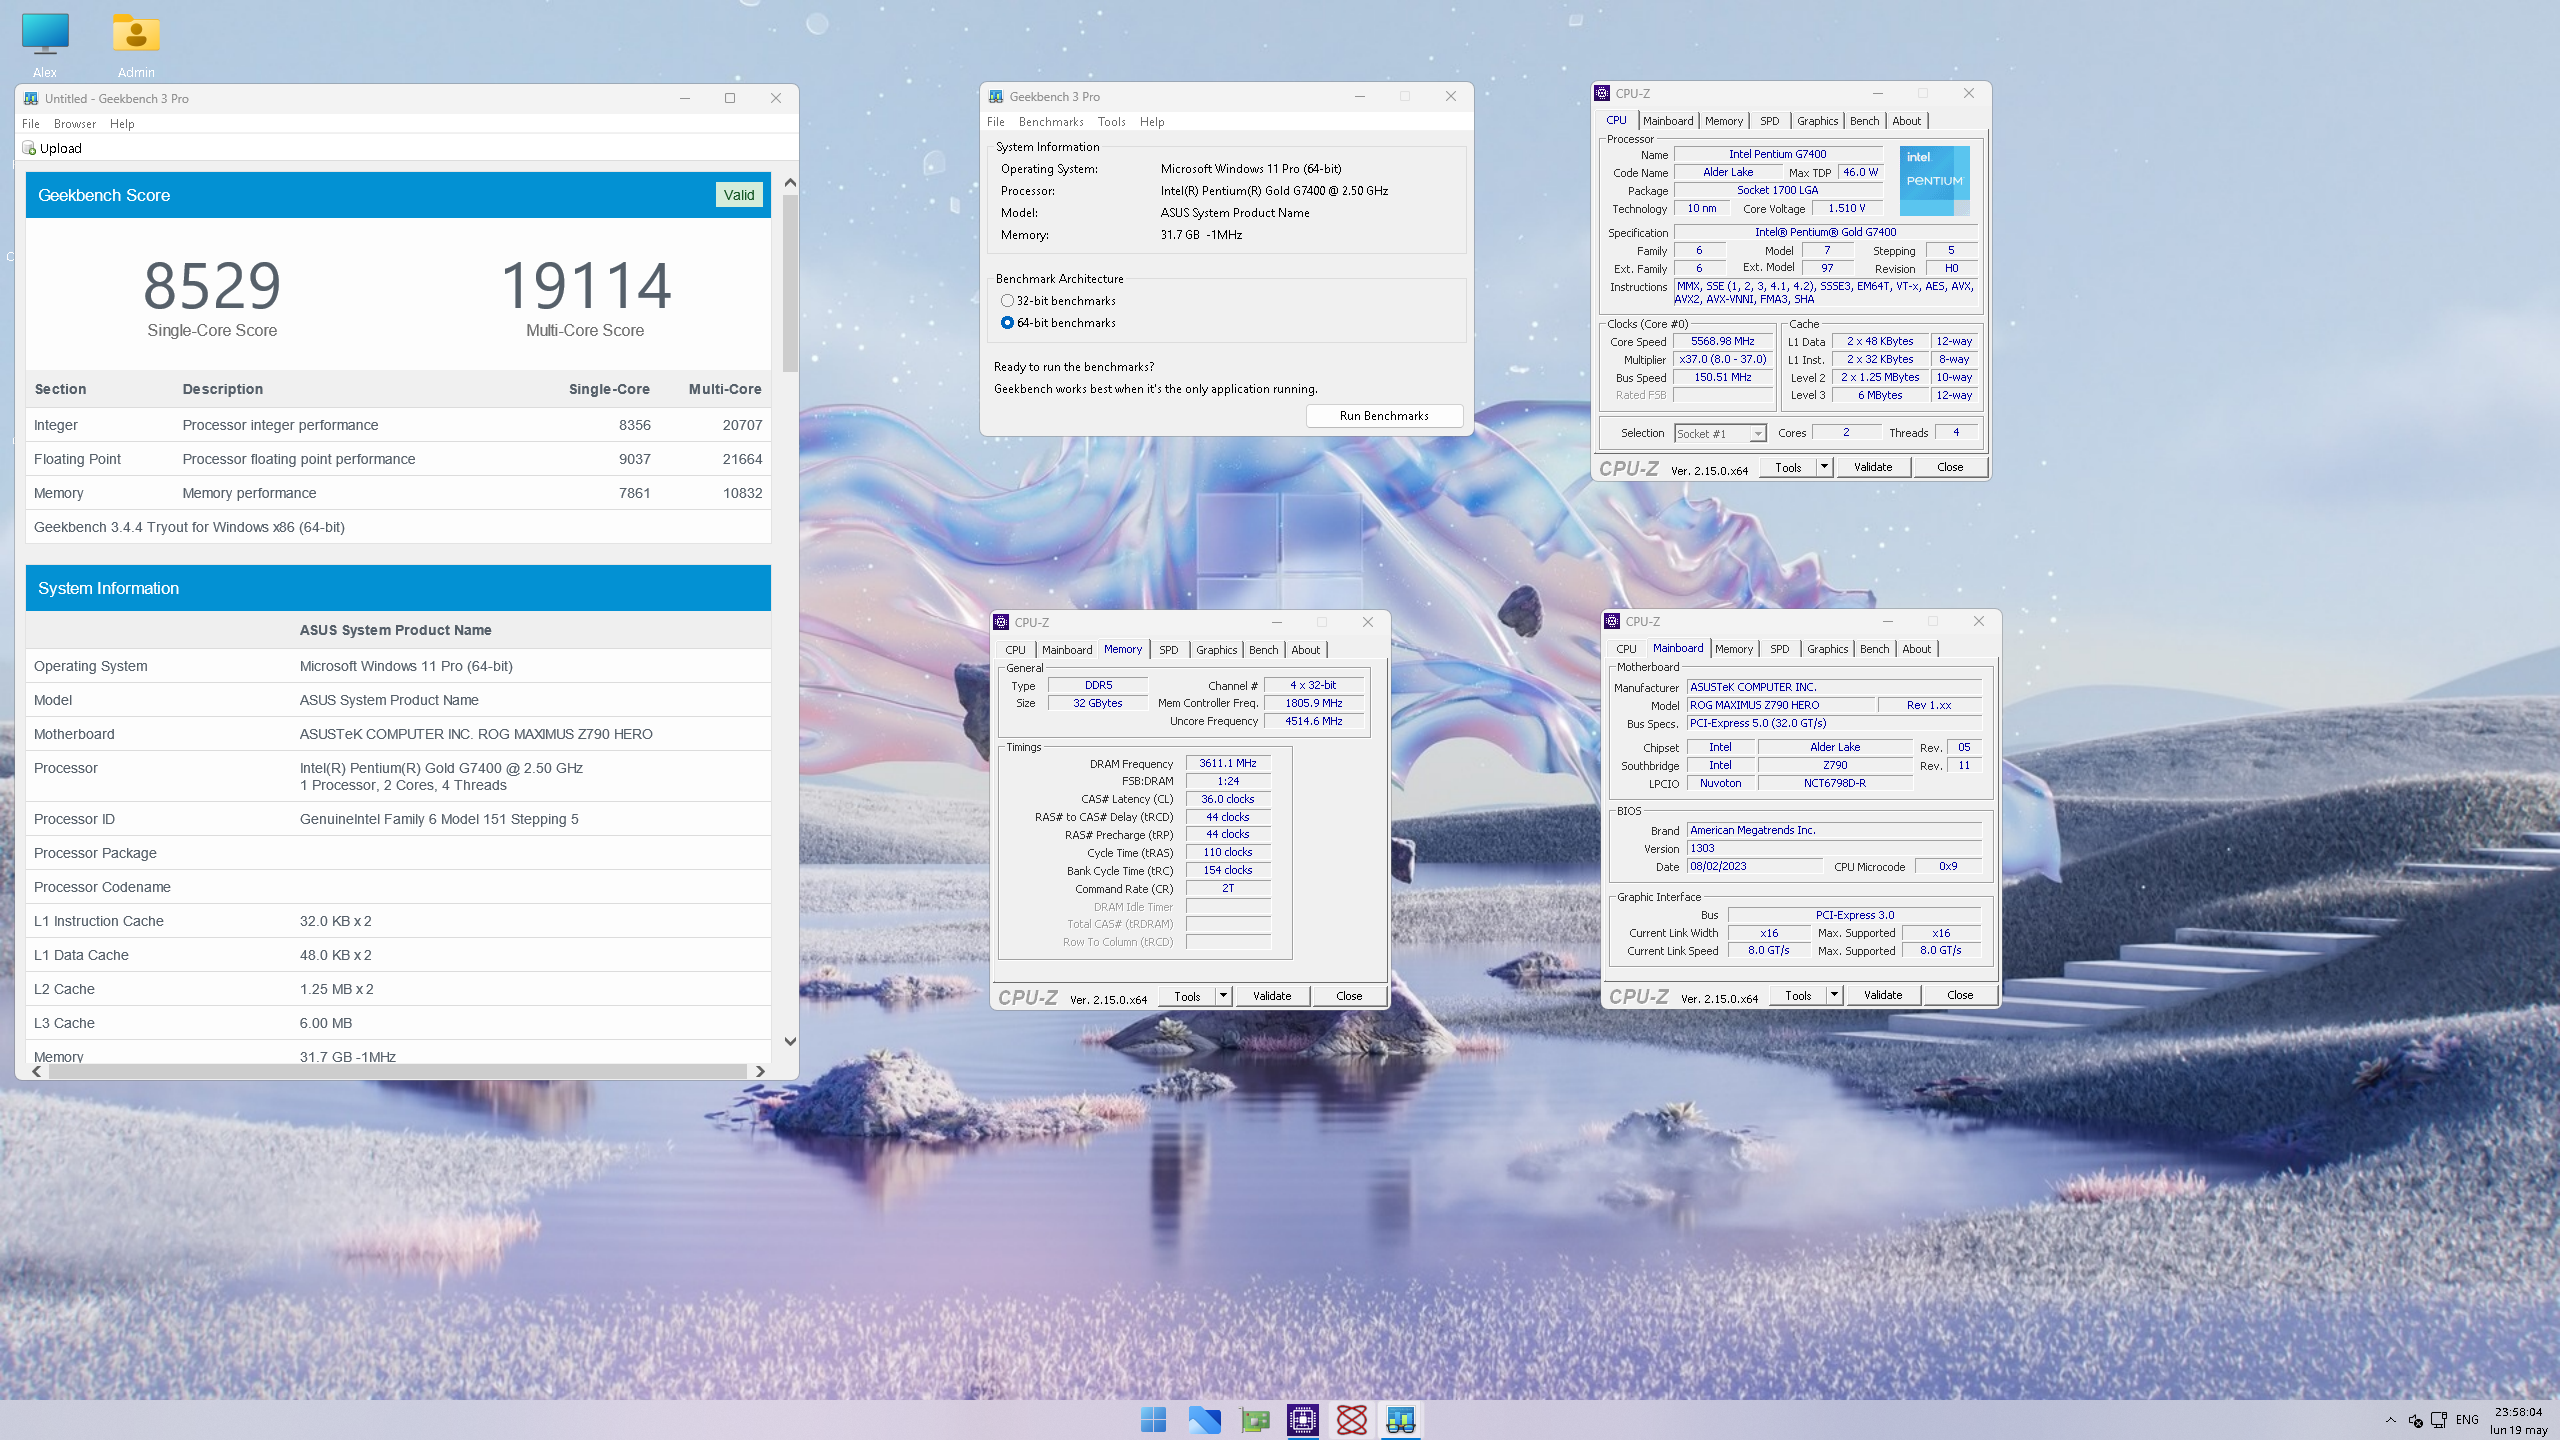Switch to Bench tab in top CPU-Z

point(1864,121)
